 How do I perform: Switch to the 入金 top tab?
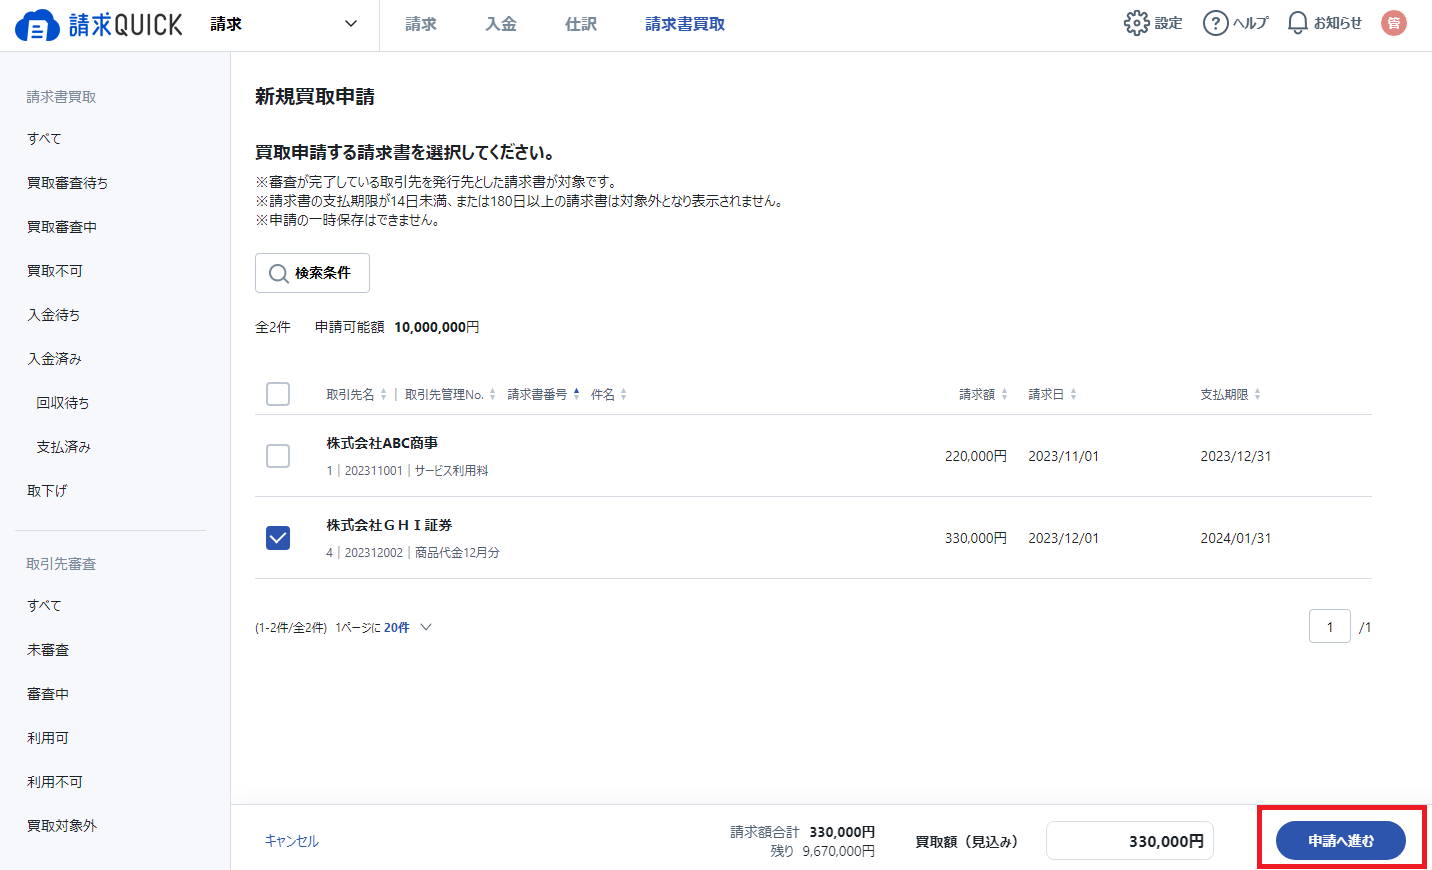point(501,24)
